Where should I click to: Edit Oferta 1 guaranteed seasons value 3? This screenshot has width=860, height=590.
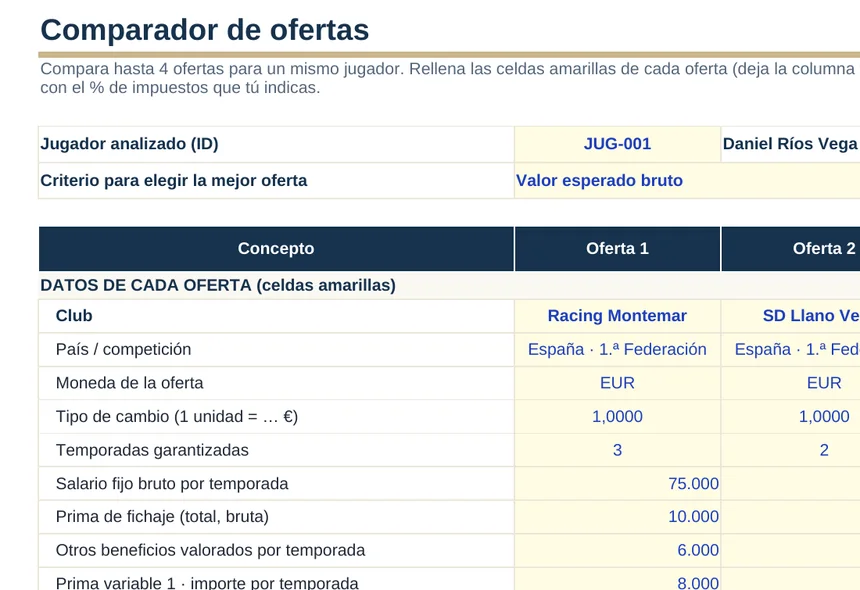coord(617,450)
